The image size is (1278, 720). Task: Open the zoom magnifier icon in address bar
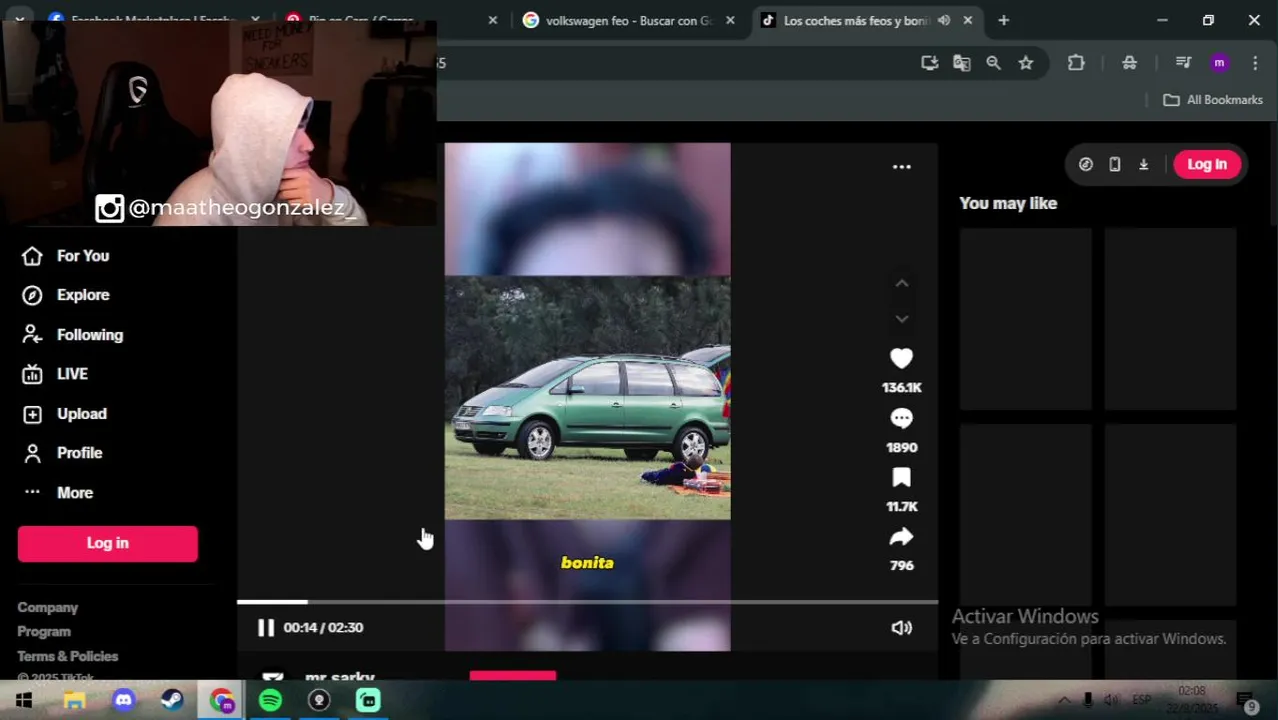994,63
